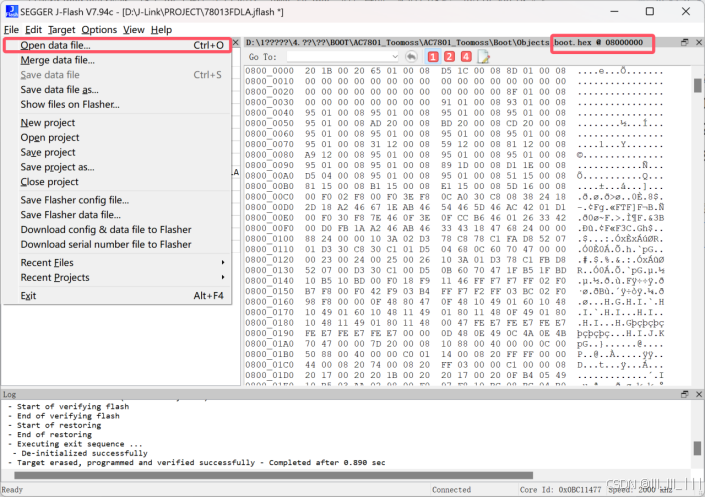Click the Ready status bar text

[12, 490]
